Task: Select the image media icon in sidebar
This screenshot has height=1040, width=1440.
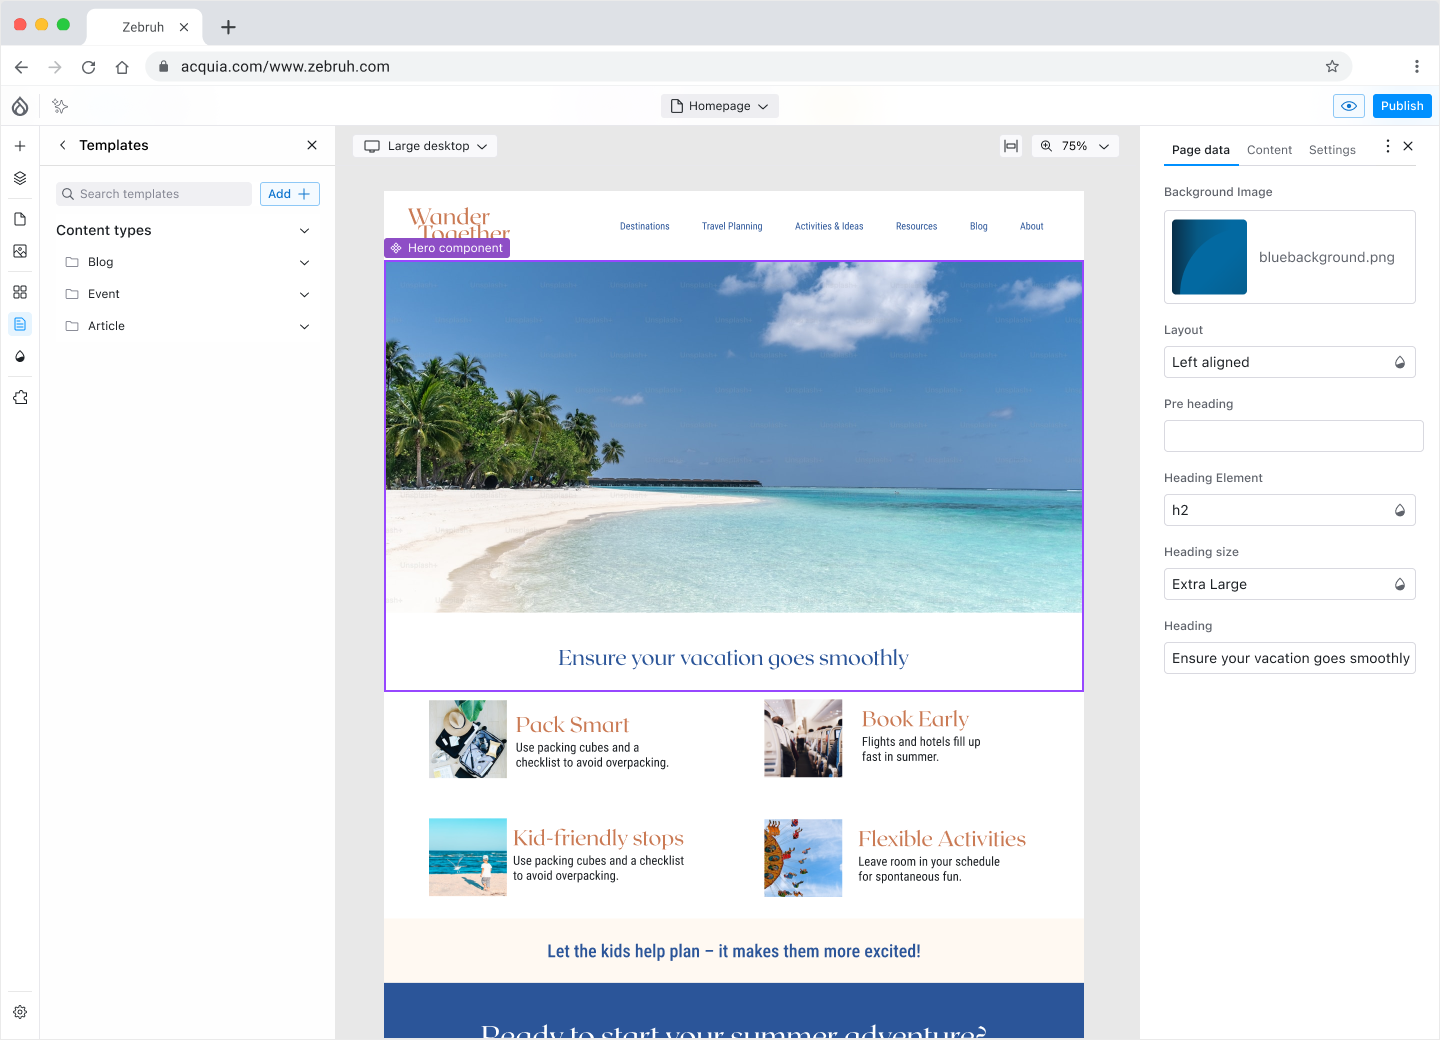Action: (x=20, y=251)
